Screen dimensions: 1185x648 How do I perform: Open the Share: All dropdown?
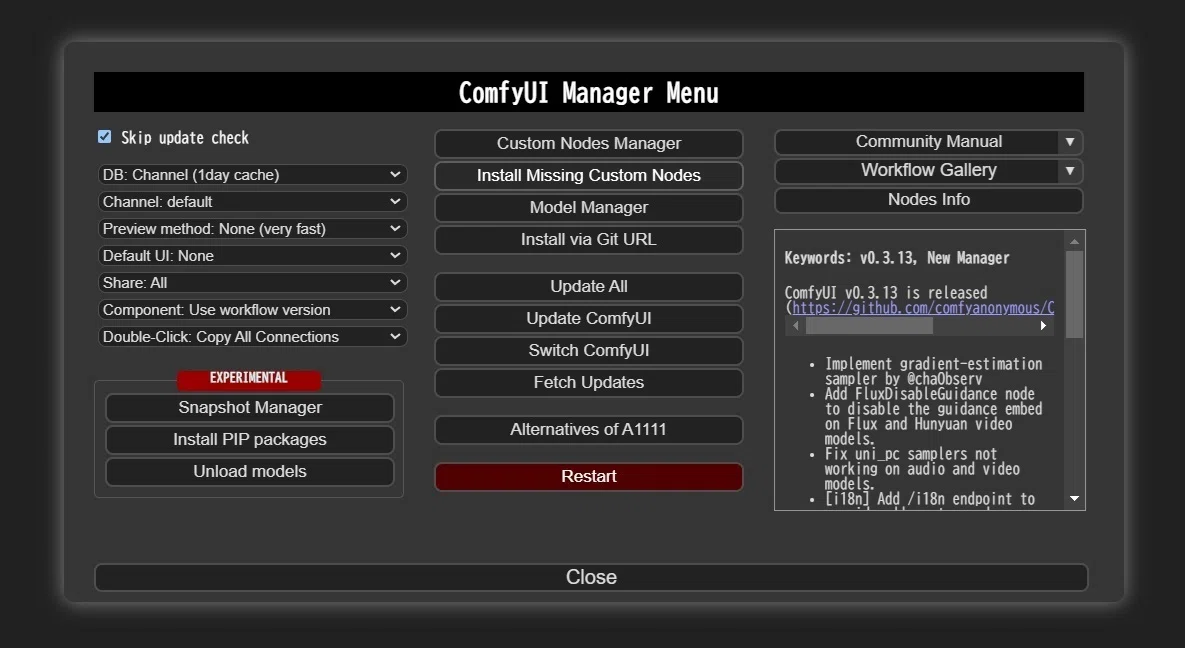(252, 283)
